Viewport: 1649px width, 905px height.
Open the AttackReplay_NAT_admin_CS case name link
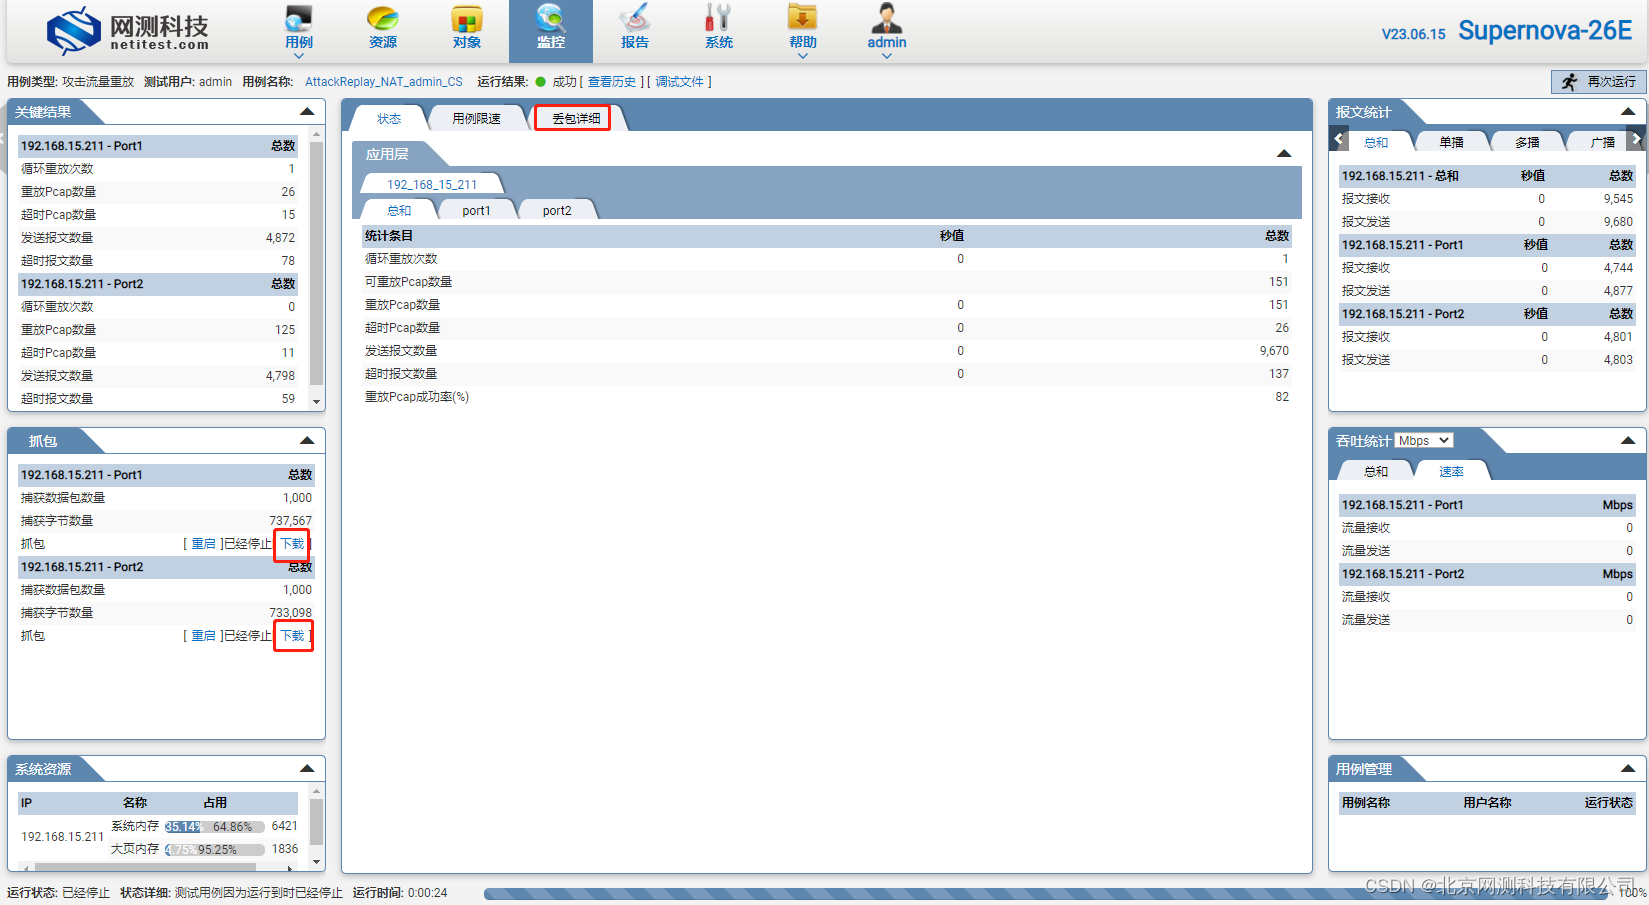point(384,82)
